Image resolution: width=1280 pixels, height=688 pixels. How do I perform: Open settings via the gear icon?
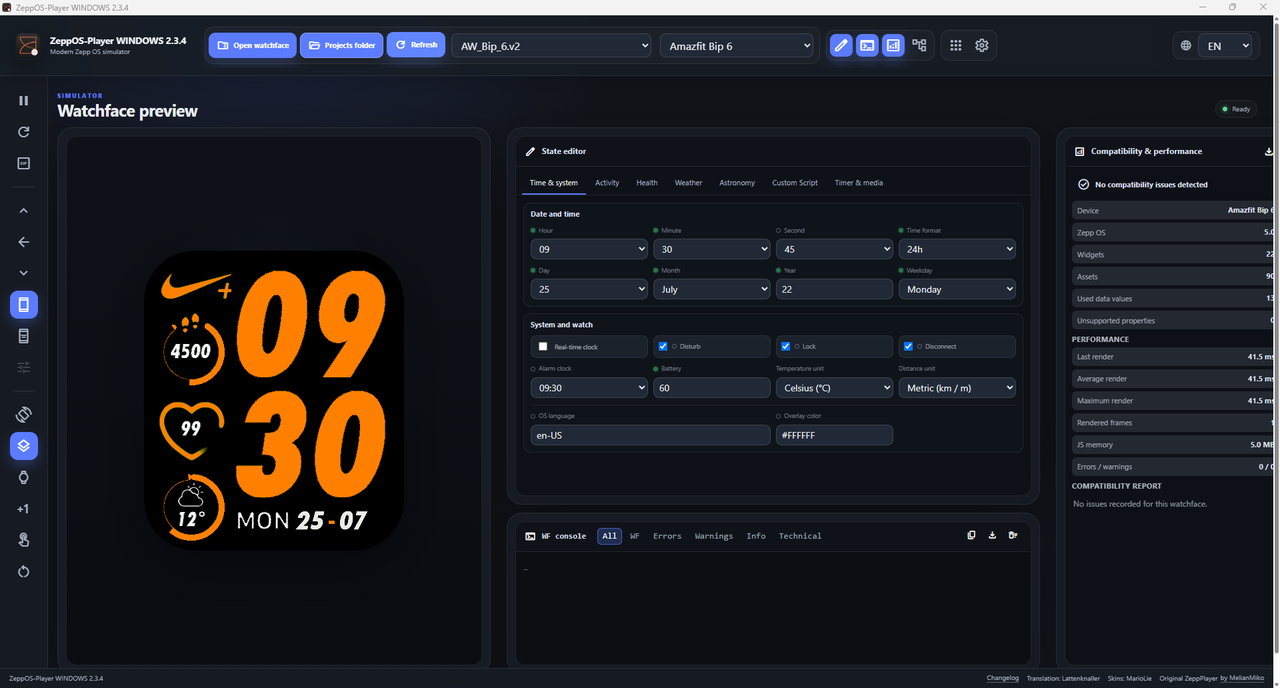[x=982, y=45]
